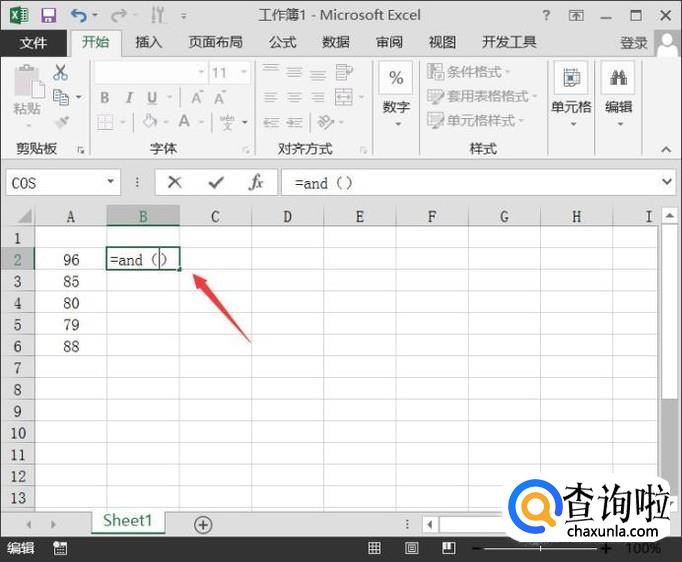
Task: Open the 文件 File tab
Action: (33, 43)
